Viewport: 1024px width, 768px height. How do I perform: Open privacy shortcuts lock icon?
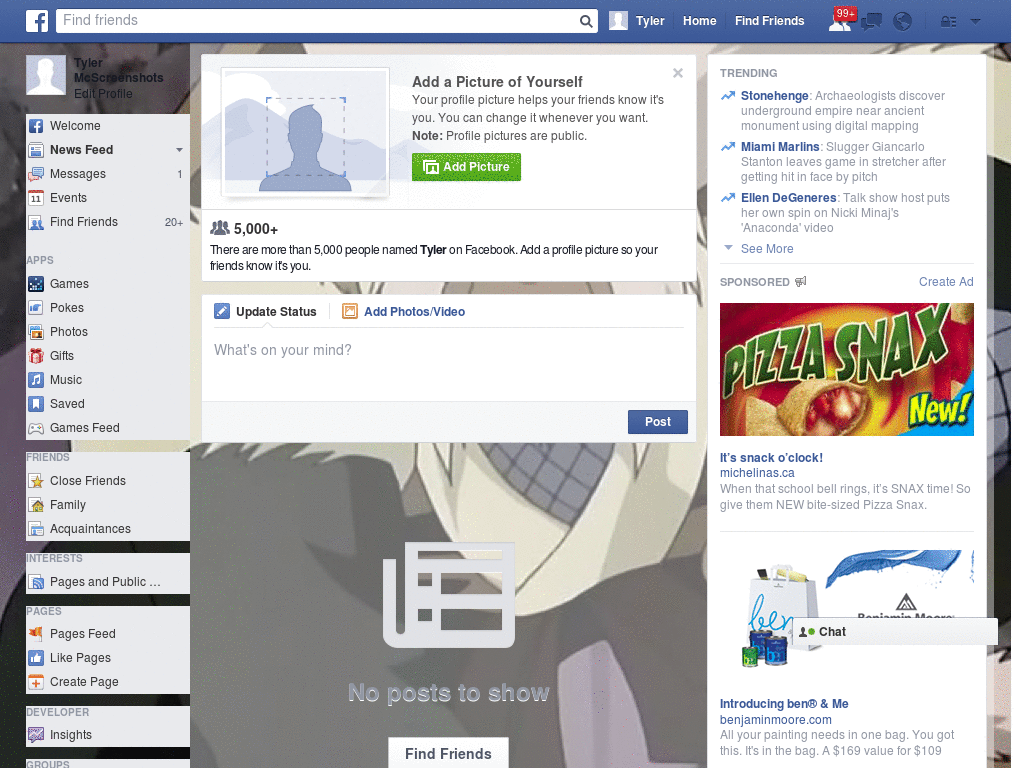point(948,22)
